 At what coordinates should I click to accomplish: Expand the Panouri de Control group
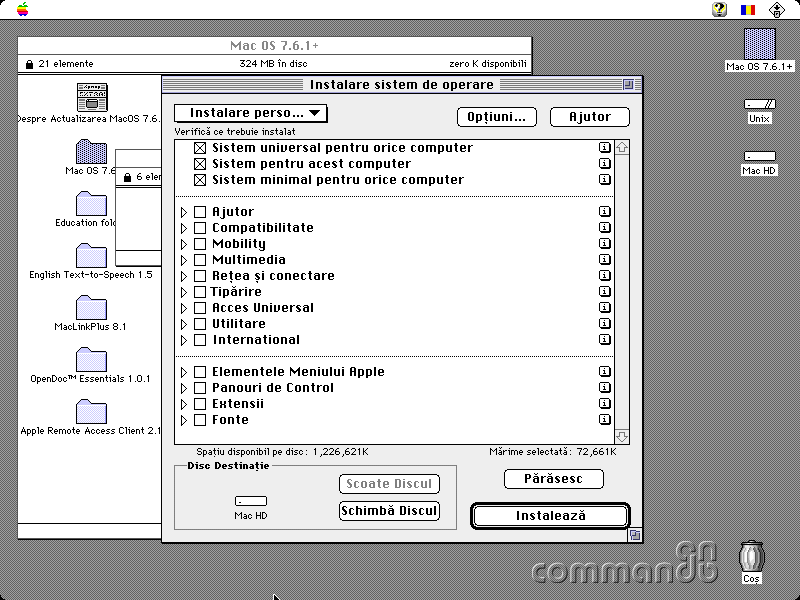click(184, 388)
